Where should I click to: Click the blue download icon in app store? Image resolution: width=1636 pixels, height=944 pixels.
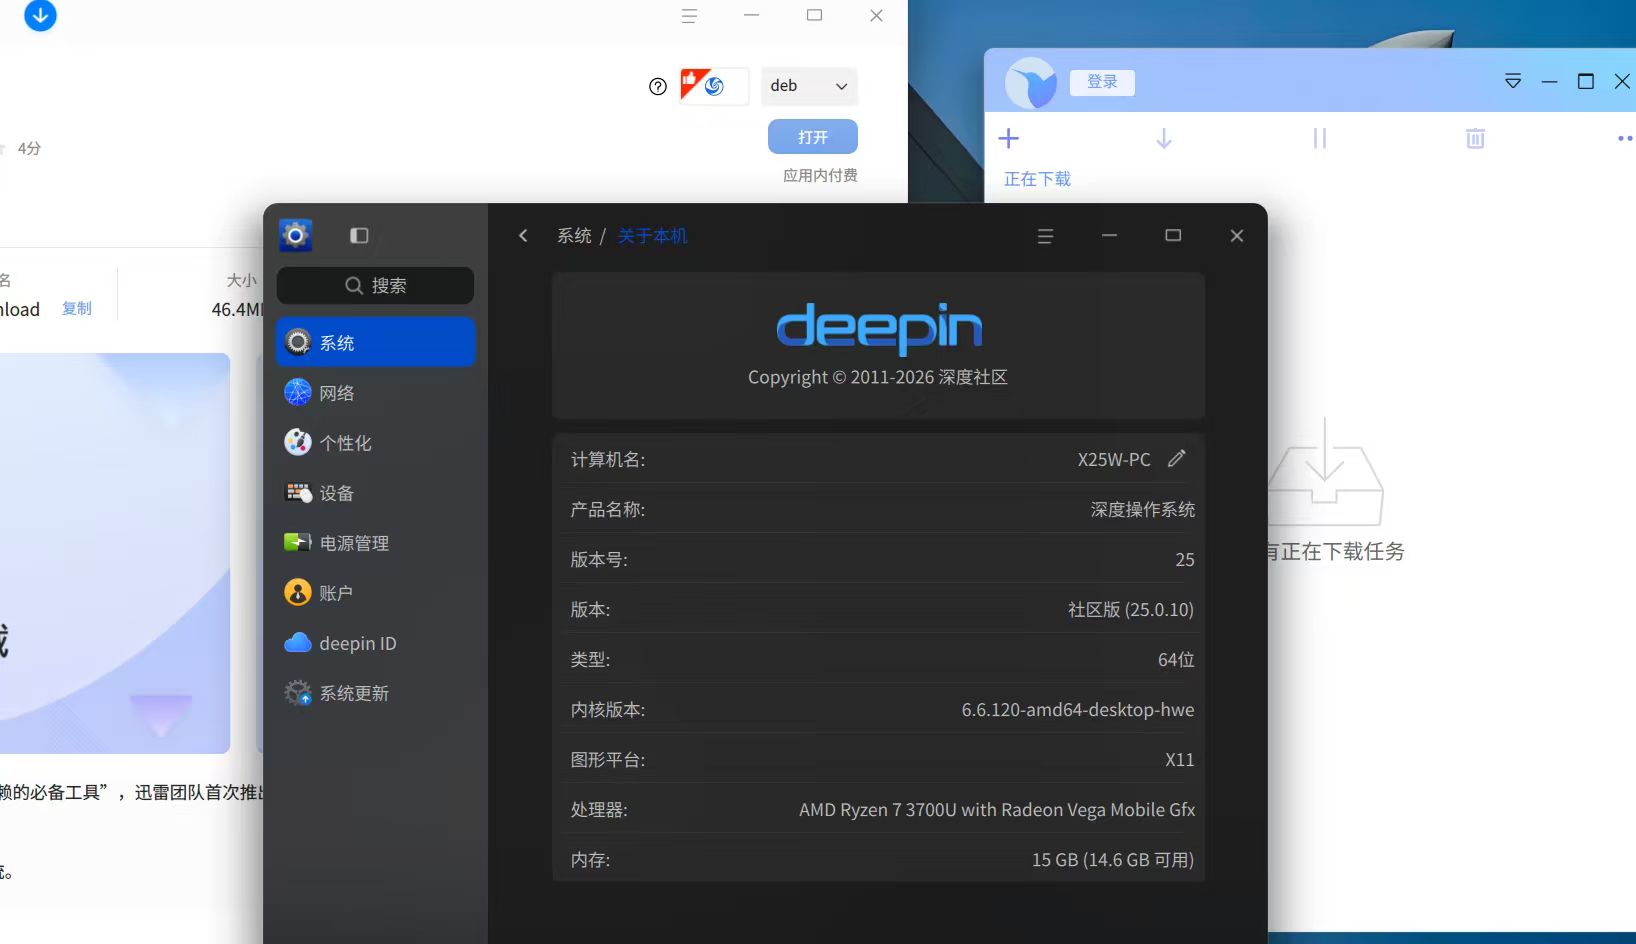point(40,15)
